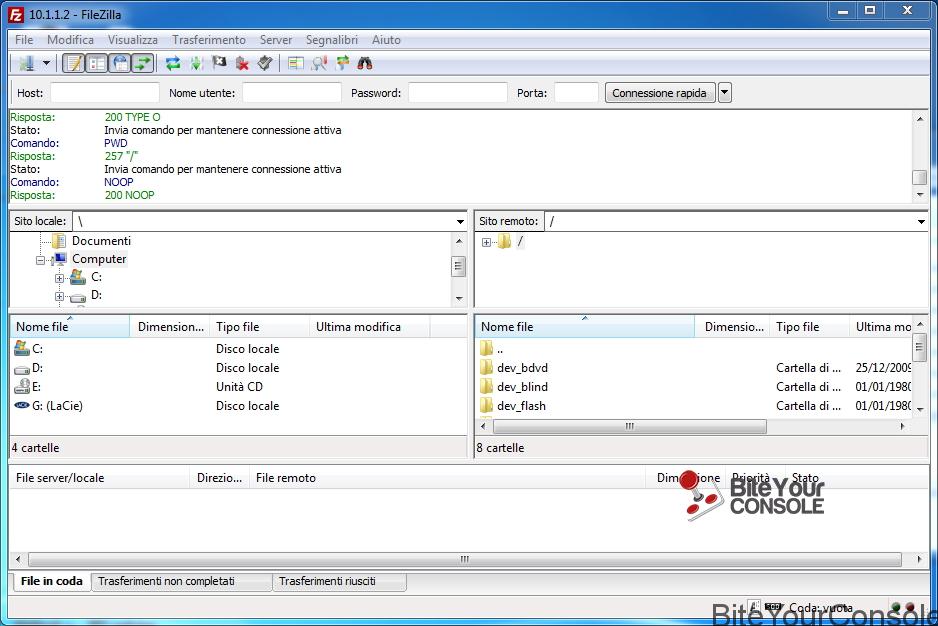Sort remote list by Tipo file

[809, 327]
